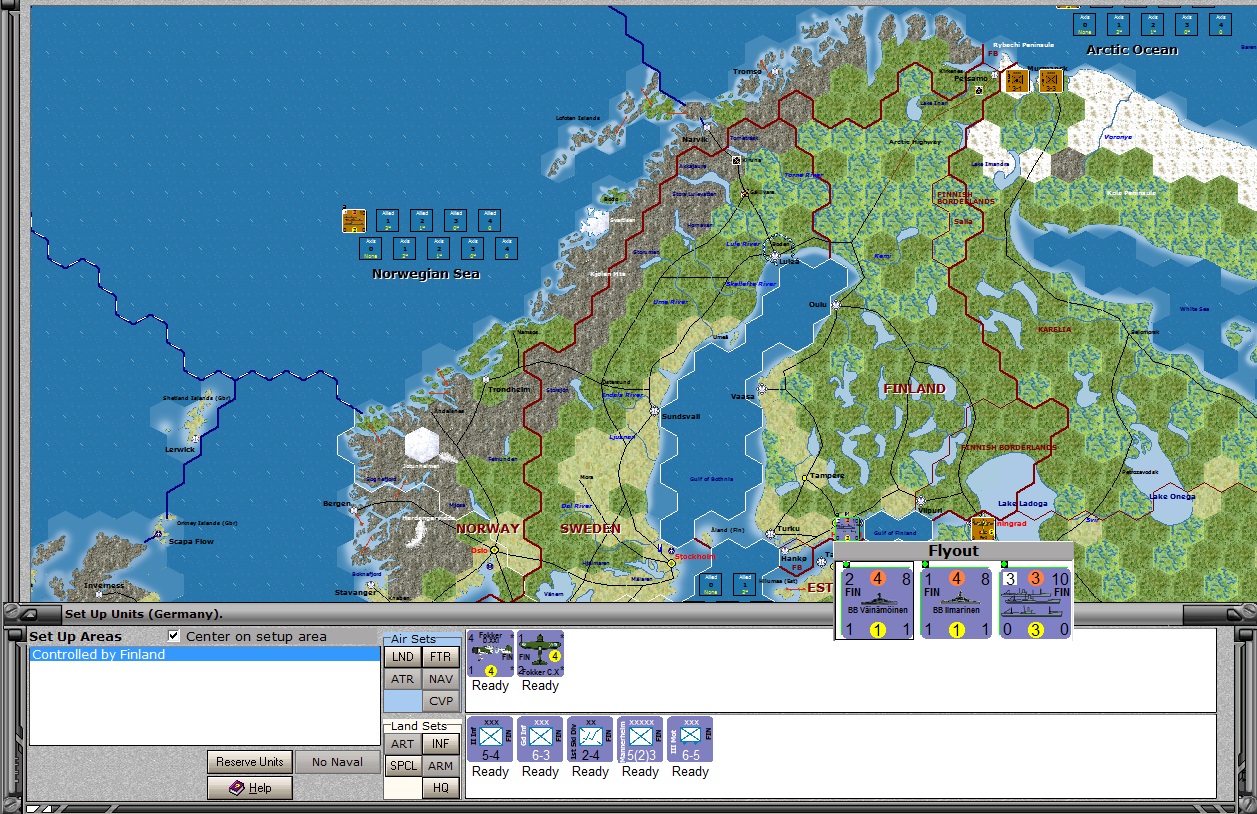Click the SWEDEN country label on map
Viewport: 1257px width, 814px height.
point(590,528)
